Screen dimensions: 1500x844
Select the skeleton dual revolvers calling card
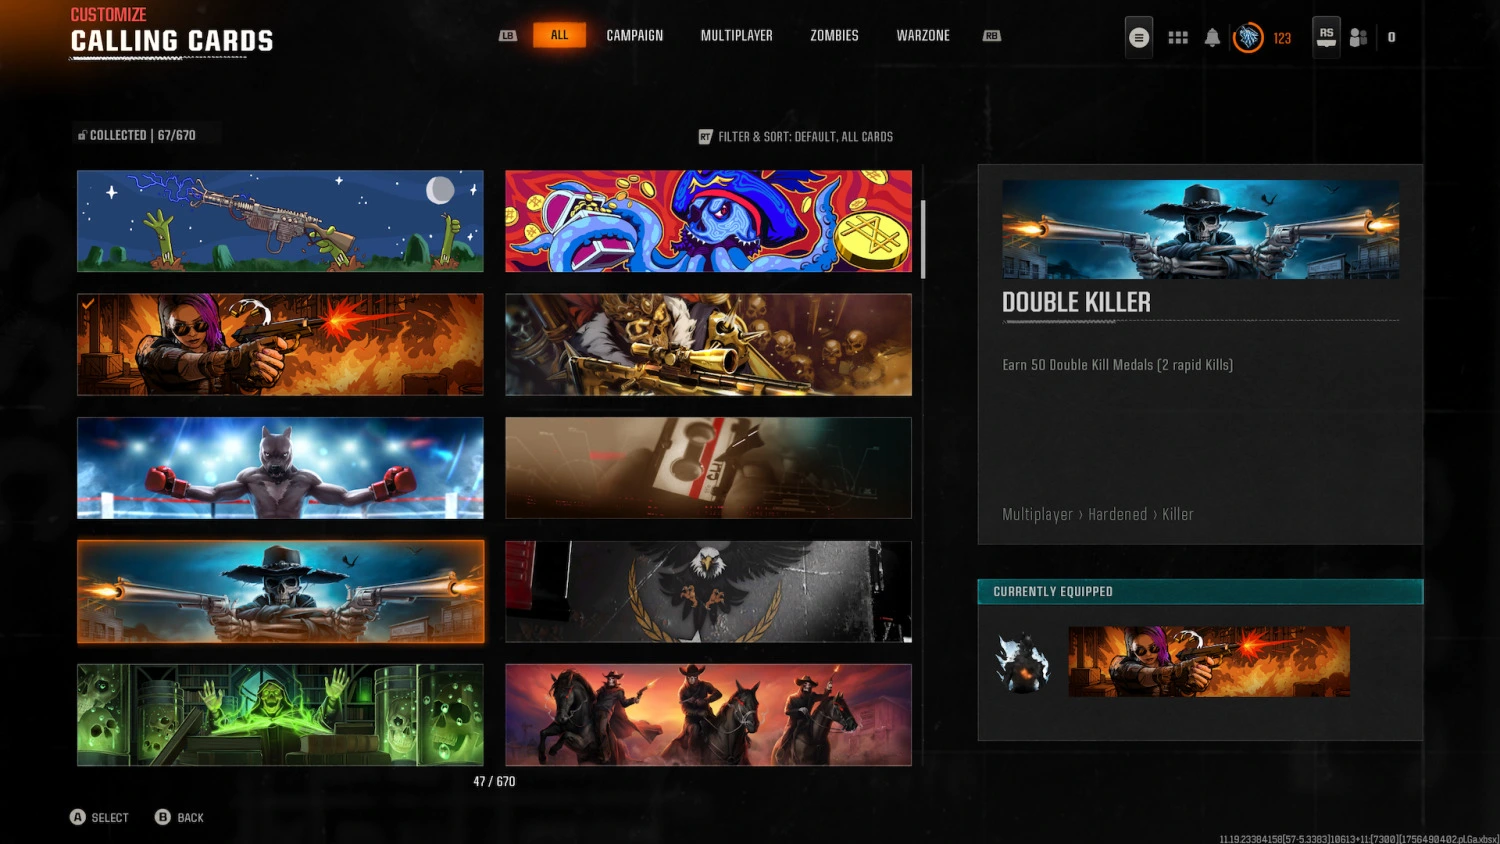tap(280, 592)
